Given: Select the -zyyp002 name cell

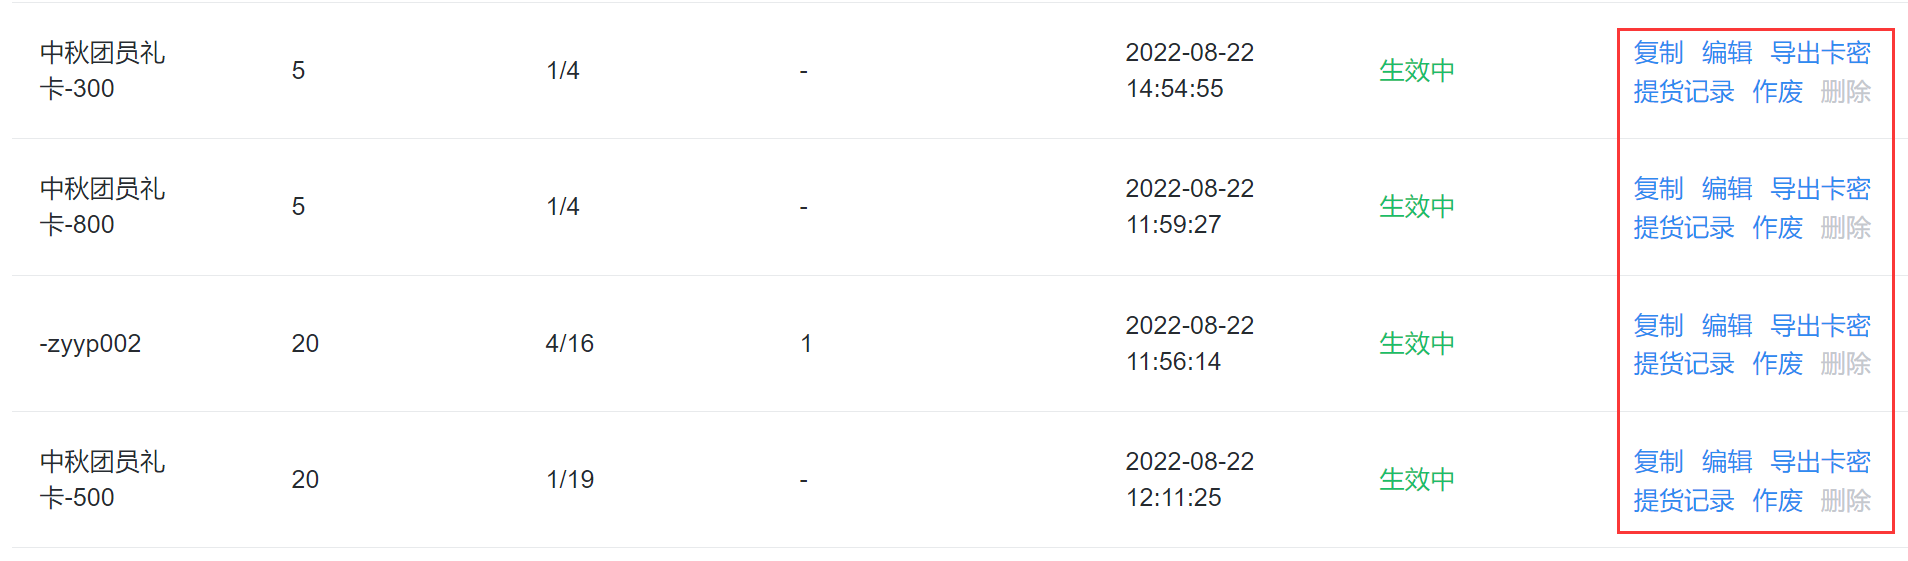Looking at the screenshot, I should pyautogui.click(x=90, y=344).
